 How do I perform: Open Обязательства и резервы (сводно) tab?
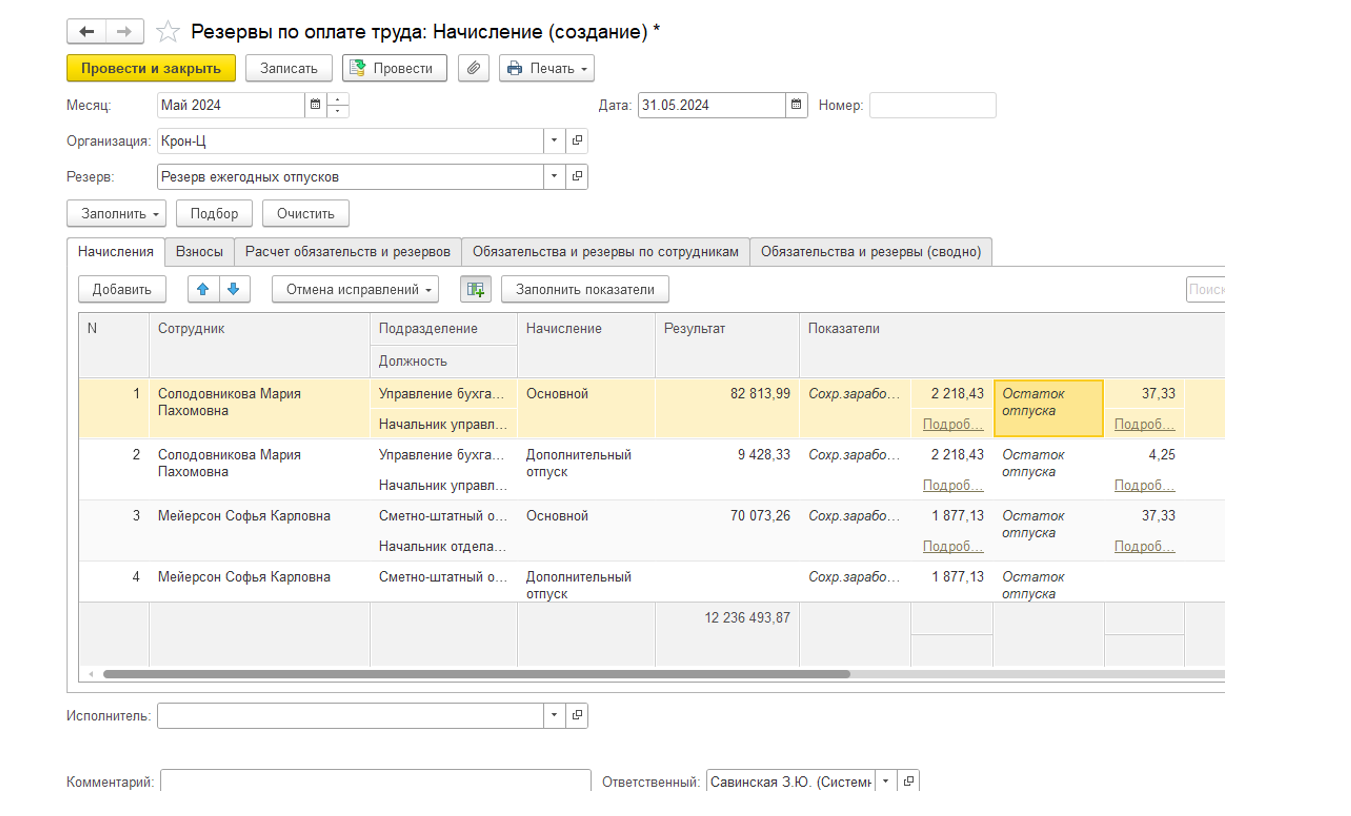pos(871,252)
